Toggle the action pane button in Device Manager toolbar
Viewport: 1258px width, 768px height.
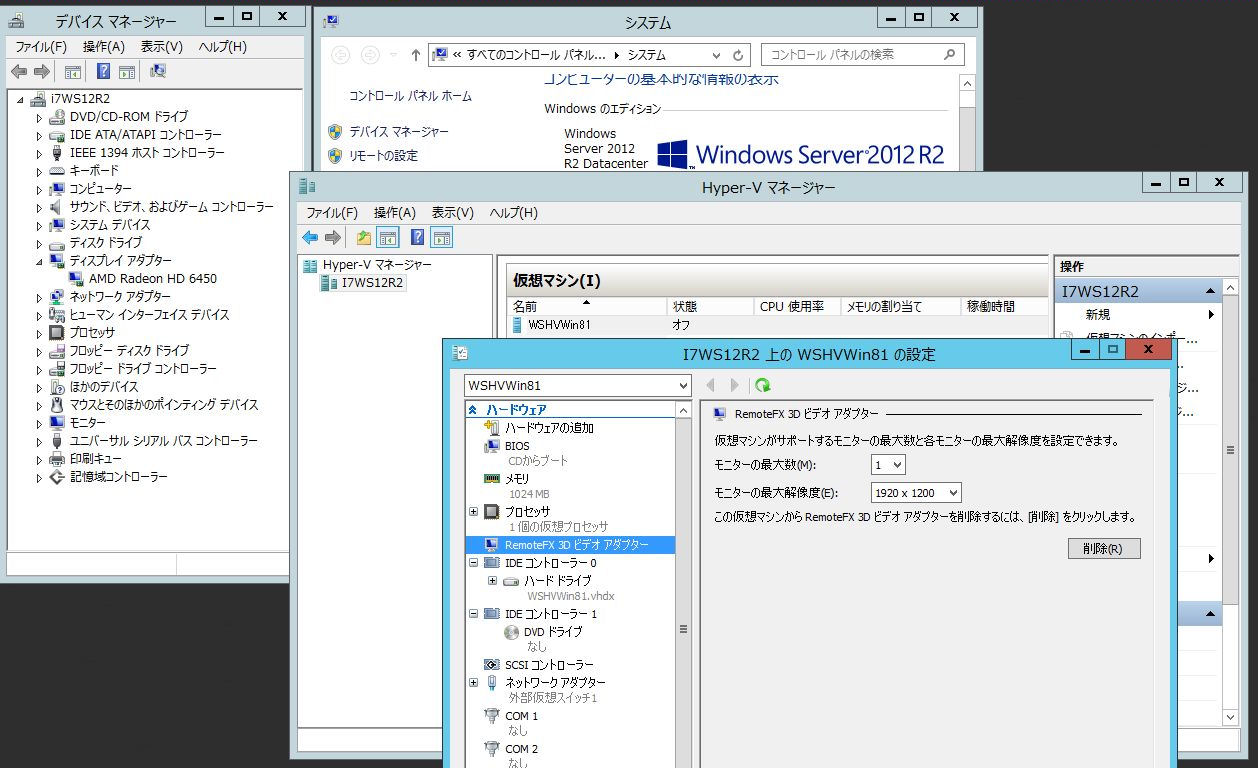pyautogui.click(x=127, y=72)
